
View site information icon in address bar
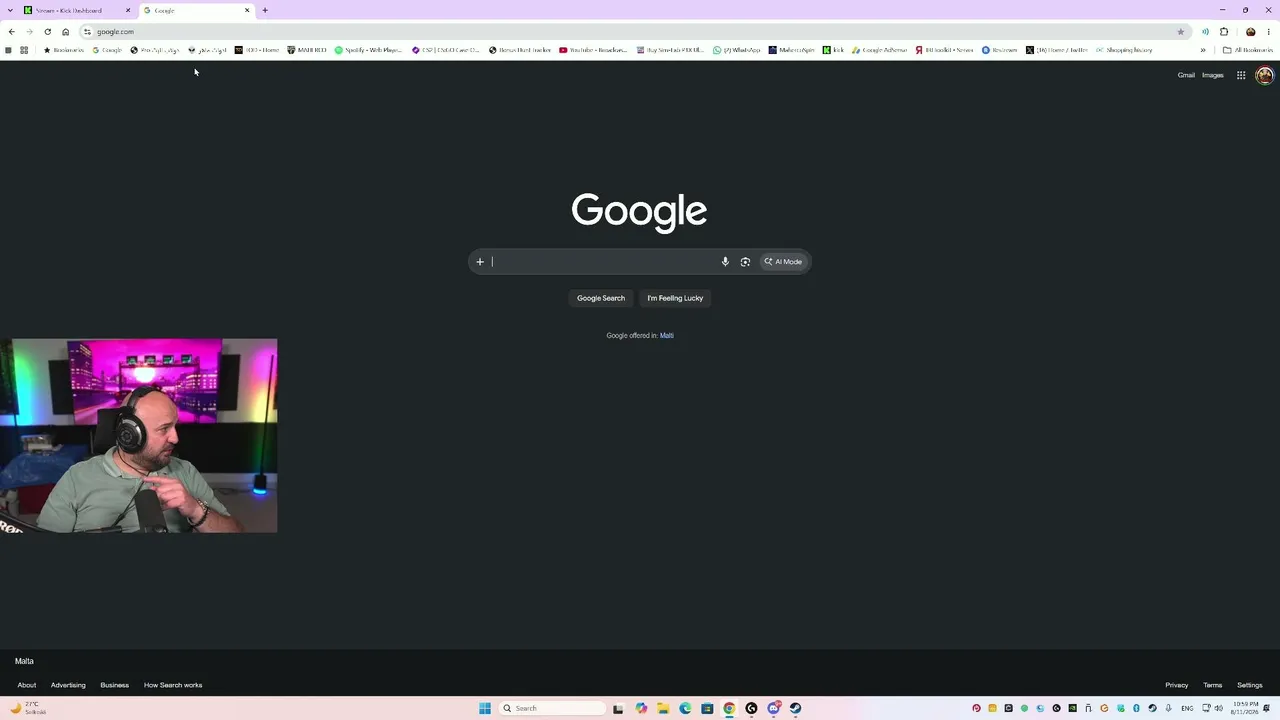click(87, 32)
